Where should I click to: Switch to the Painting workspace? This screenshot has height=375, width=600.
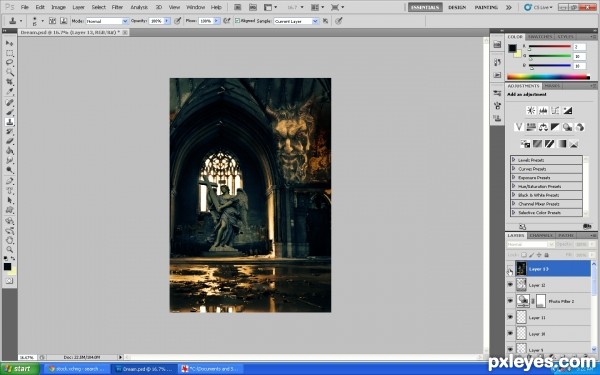tap(486, 7)
